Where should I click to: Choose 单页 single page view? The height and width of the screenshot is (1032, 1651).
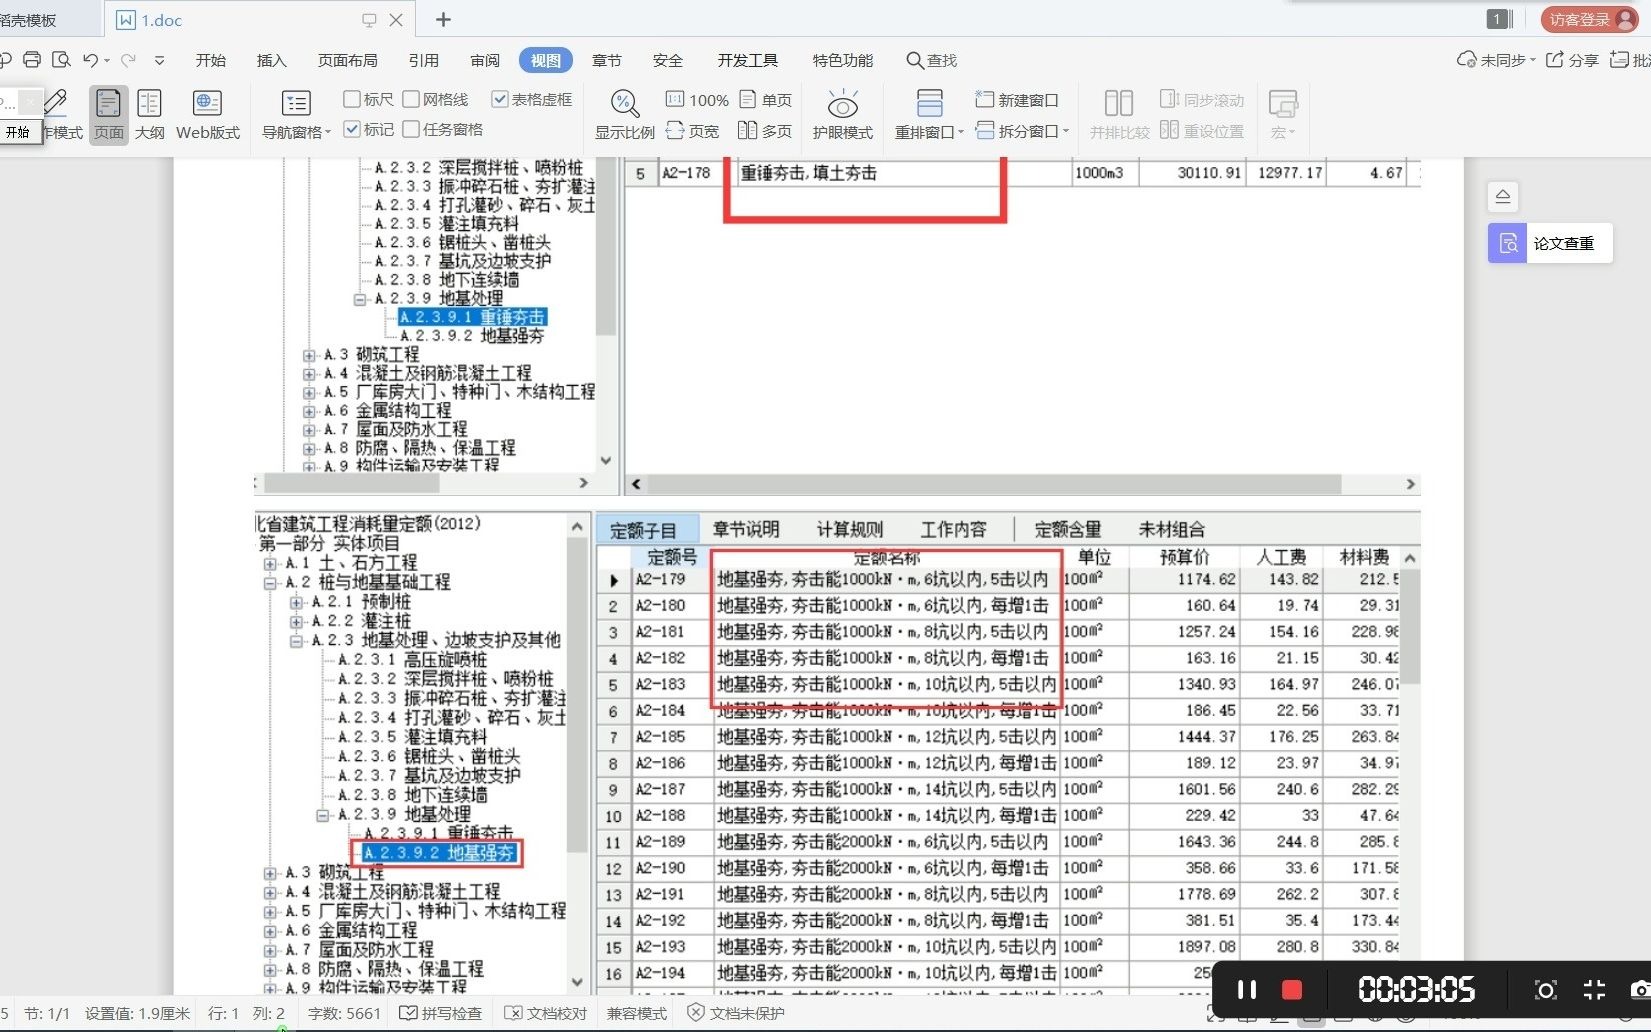coord(766,100)
